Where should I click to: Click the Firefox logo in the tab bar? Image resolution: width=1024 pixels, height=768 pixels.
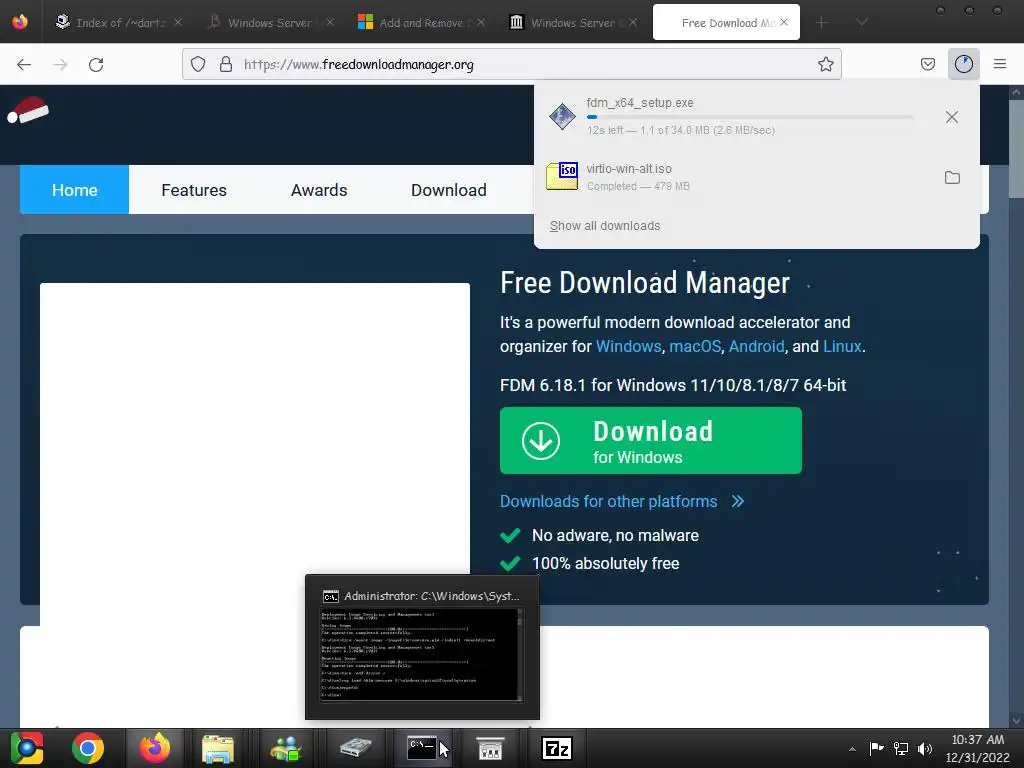(x=20, y=22)
